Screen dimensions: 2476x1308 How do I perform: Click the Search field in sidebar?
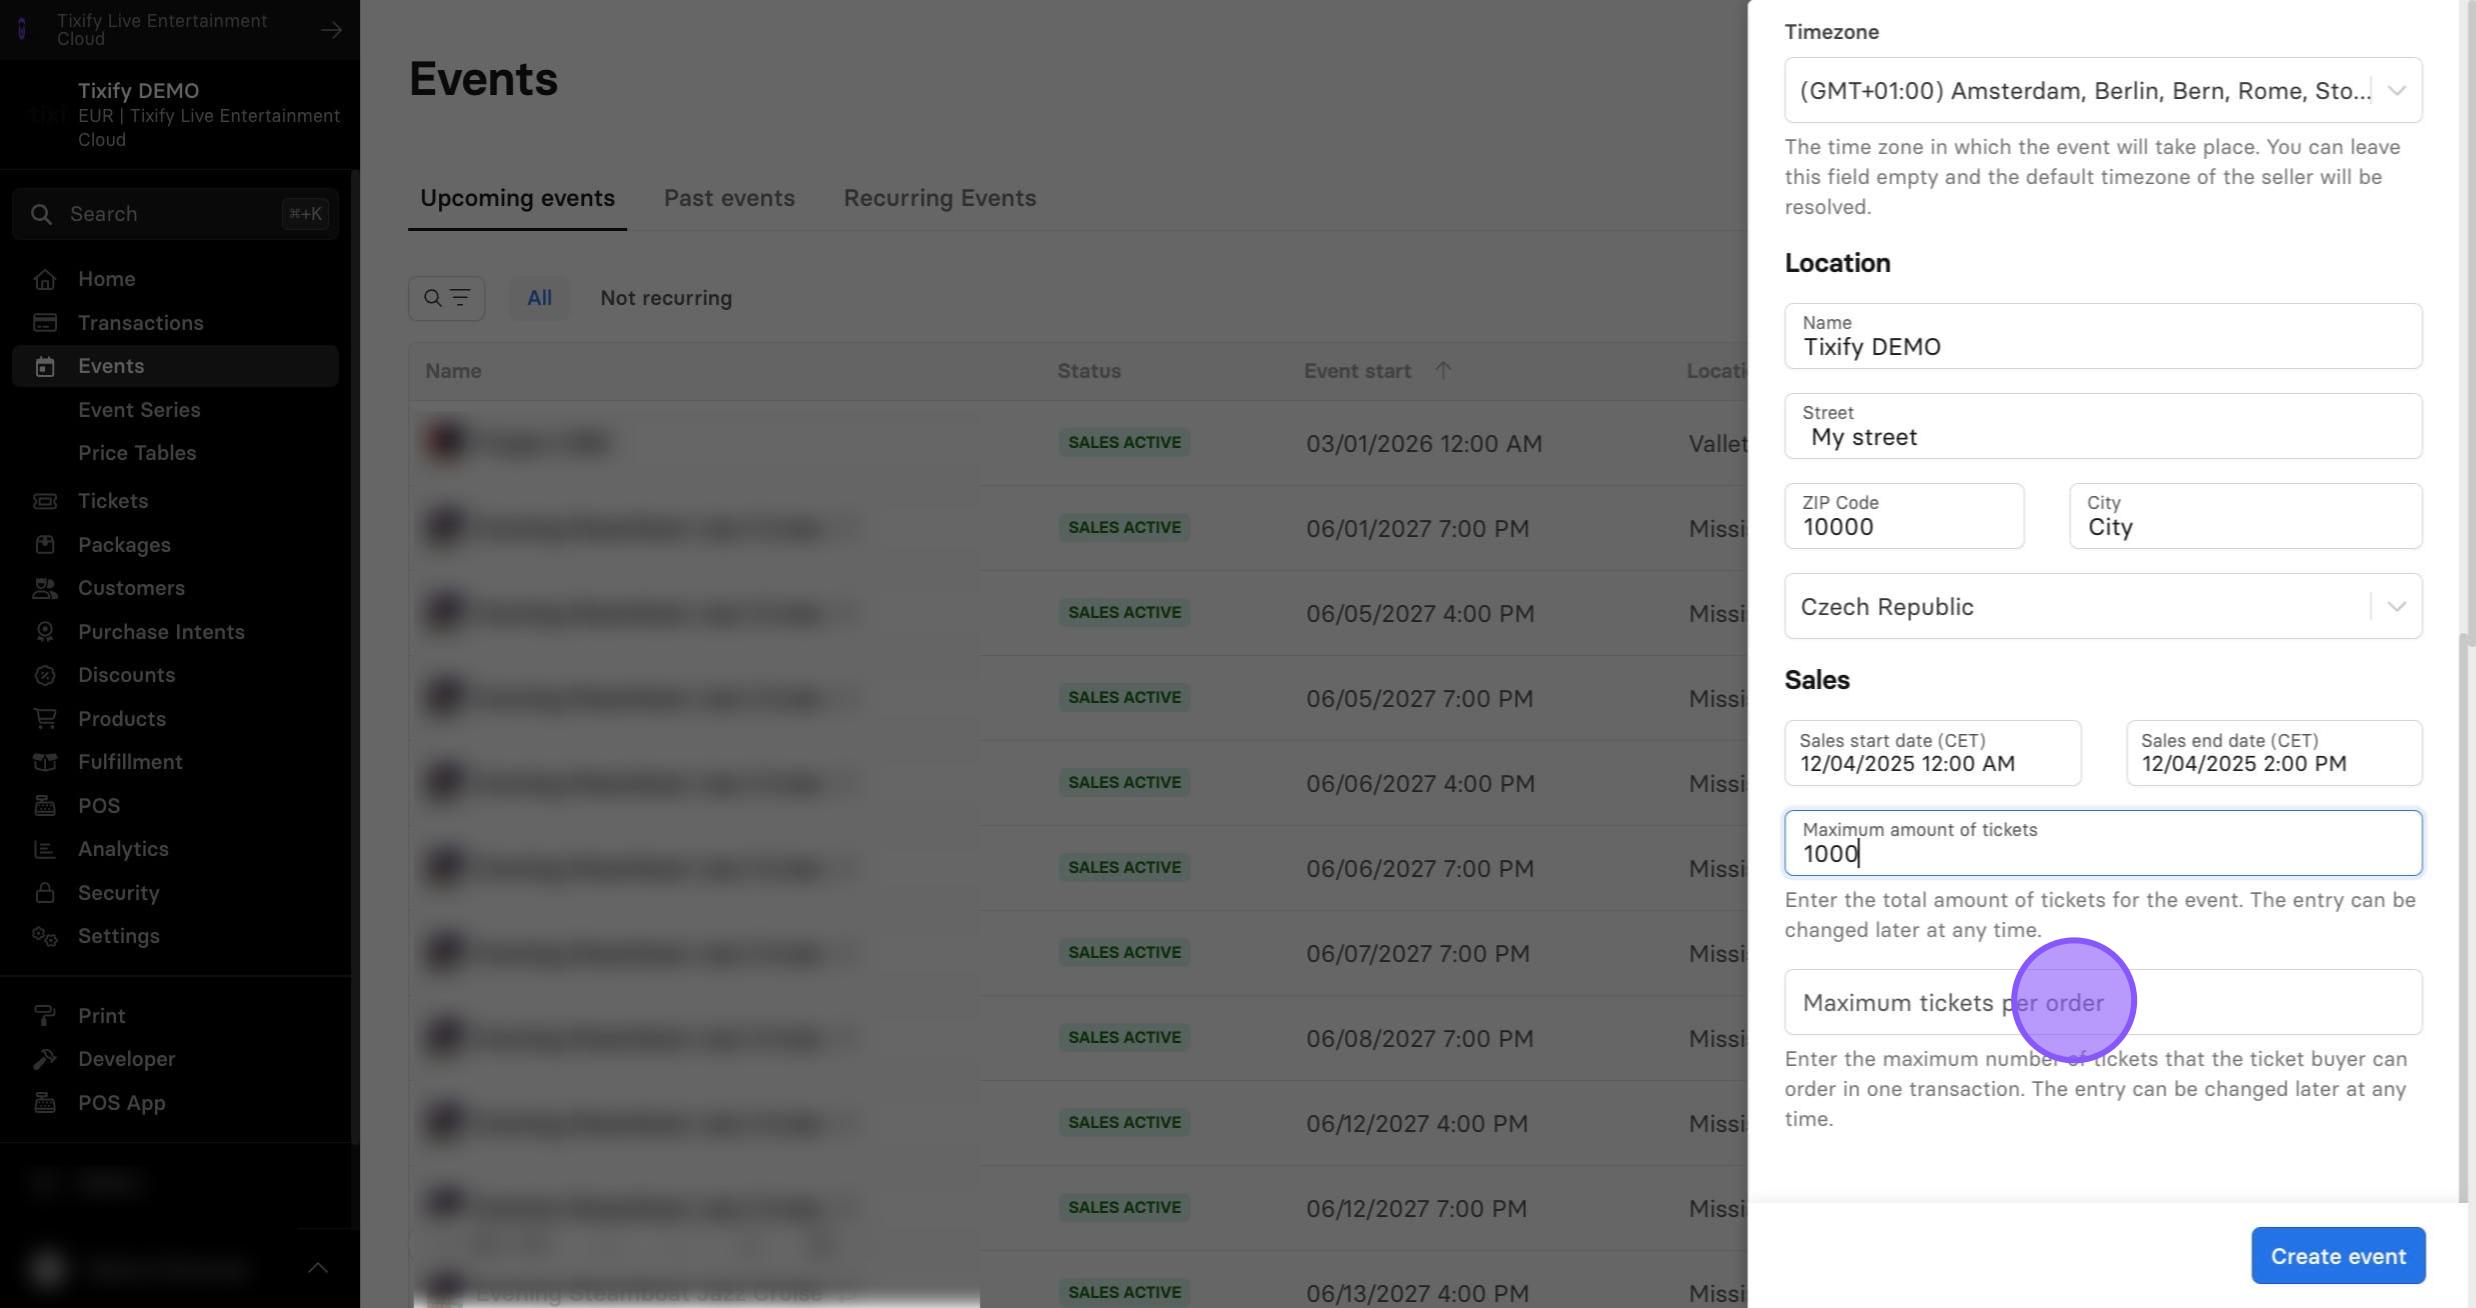coord(175,214)
